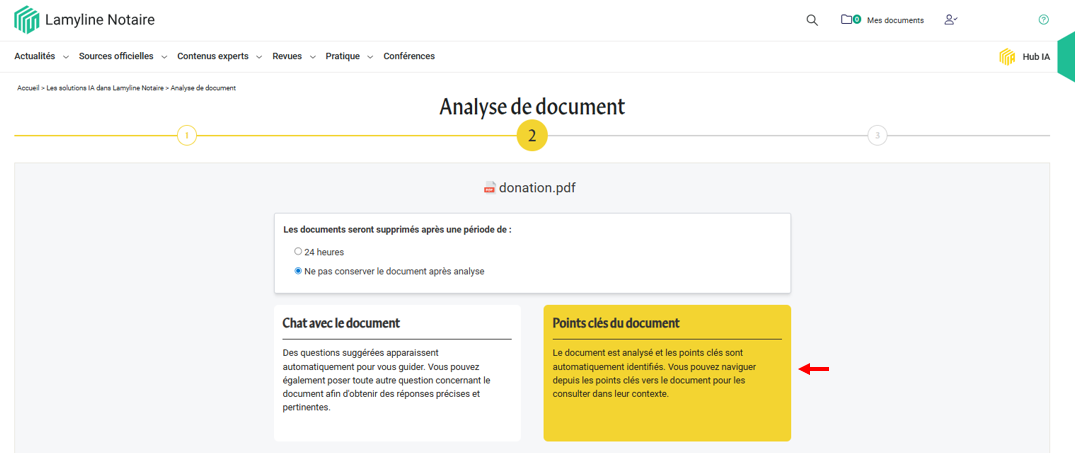Click the Analyse de document page heading
1075x453 pixels.
(x=532, y=106)
